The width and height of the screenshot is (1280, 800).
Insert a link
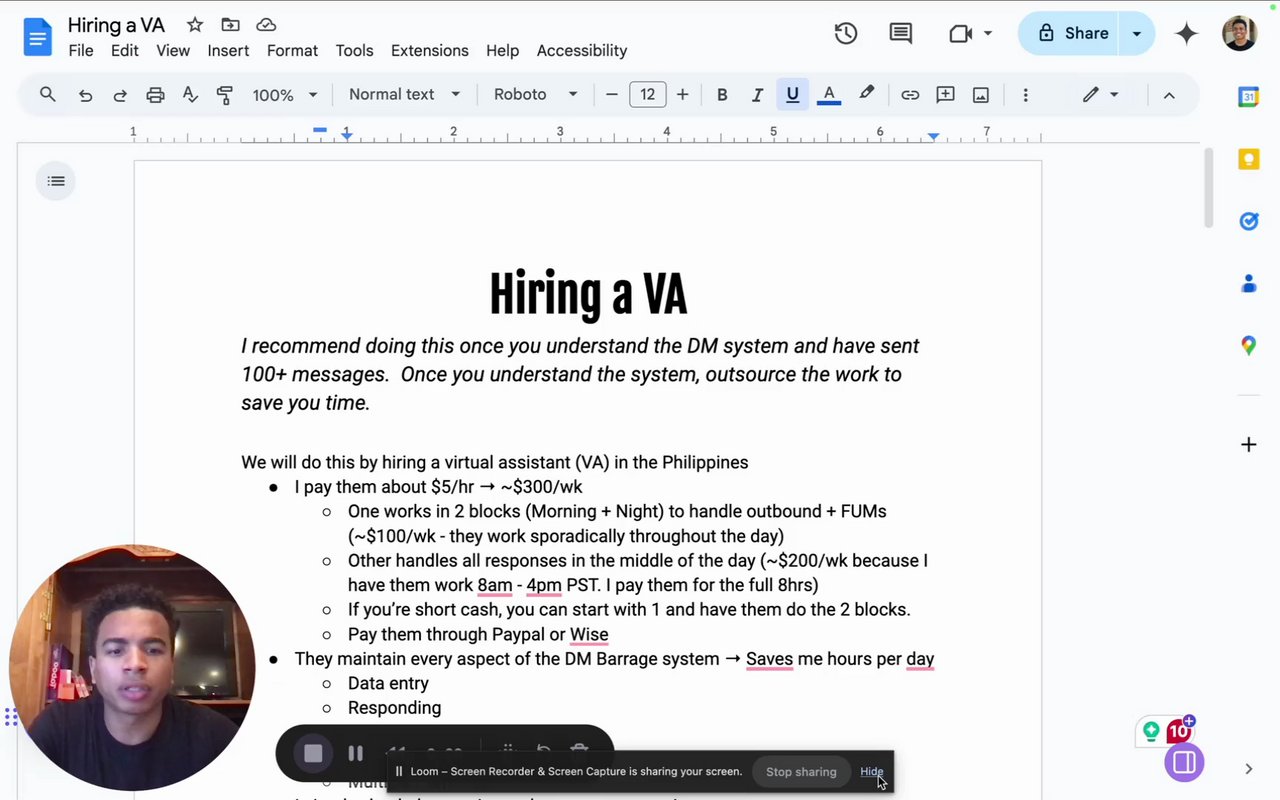[x=910, y=95]
